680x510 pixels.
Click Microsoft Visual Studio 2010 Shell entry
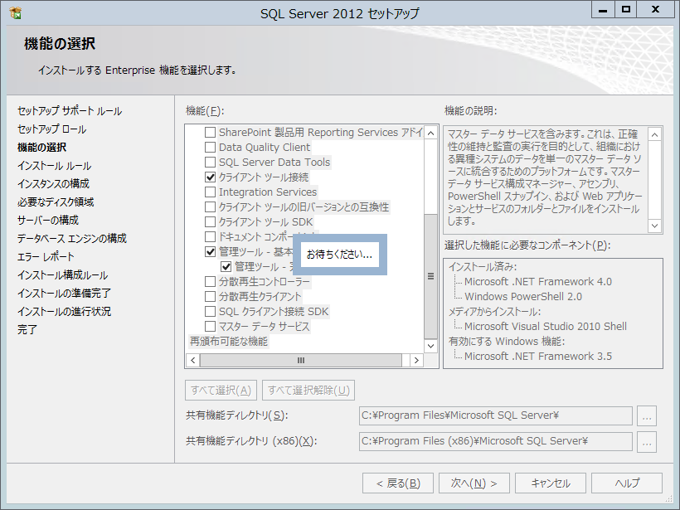point(545,326)
